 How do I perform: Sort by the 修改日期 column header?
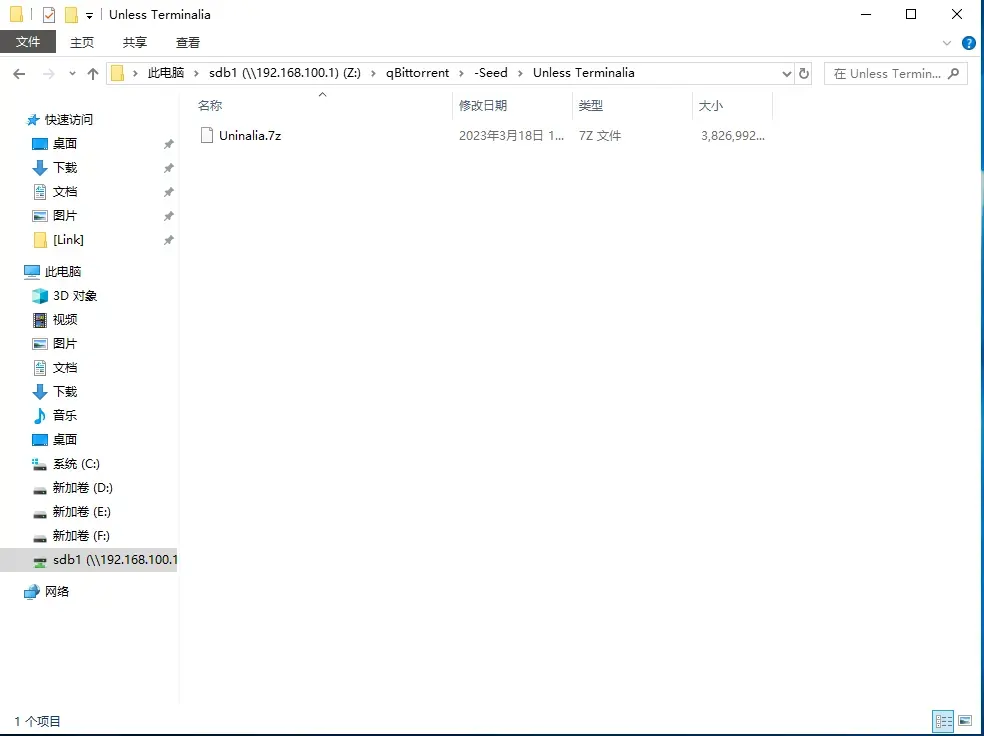[483, 105]
